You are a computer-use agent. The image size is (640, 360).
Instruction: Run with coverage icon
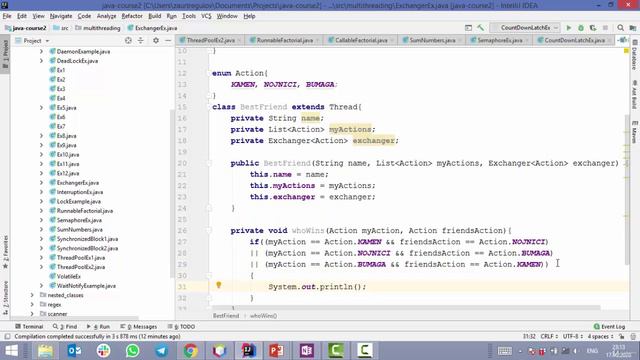pyautogui.click(x=593, y=28)
